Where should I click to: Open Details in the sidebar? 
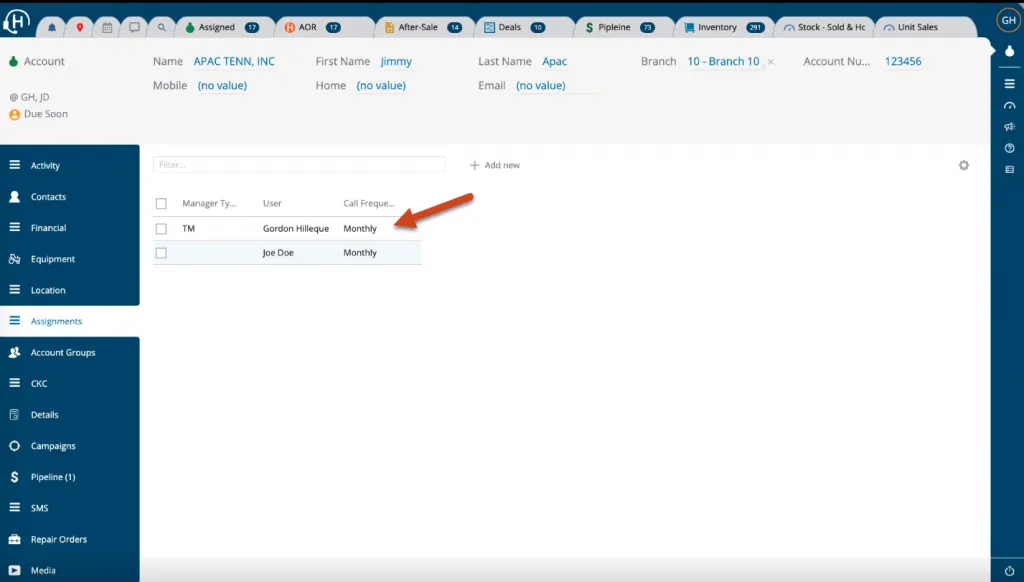tap(69, 415)
